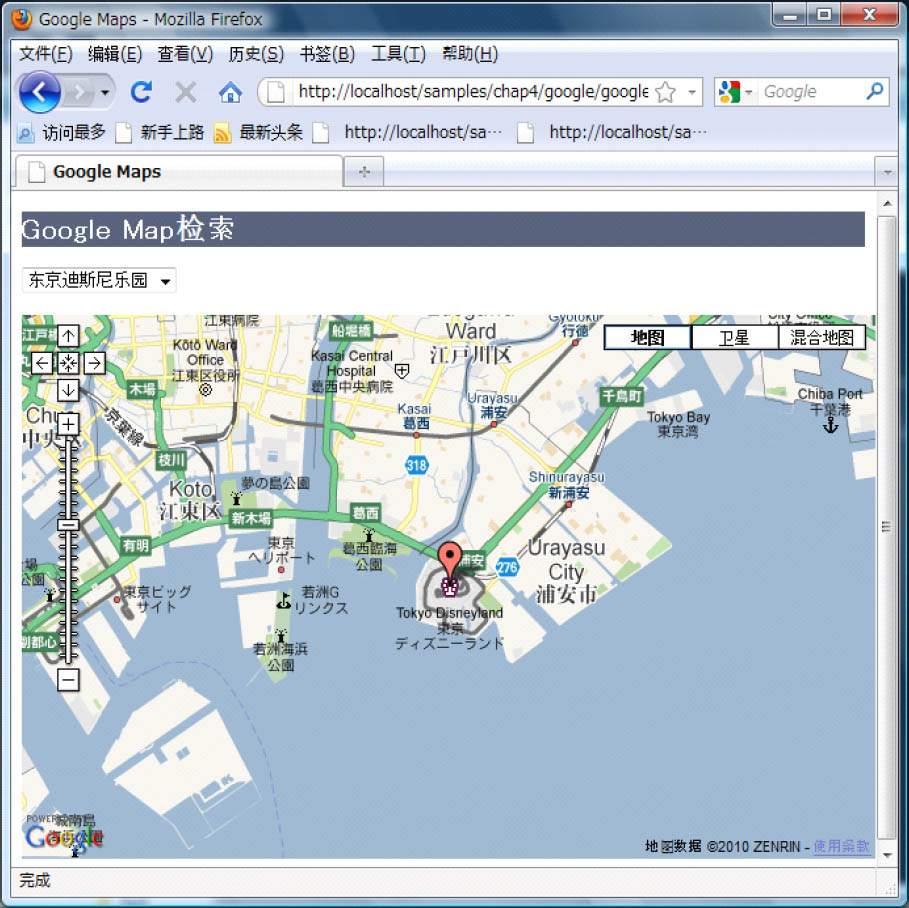Click the Kasai Central Hospital cross icon
Screen dimensions: 909x908
[402, 371]
